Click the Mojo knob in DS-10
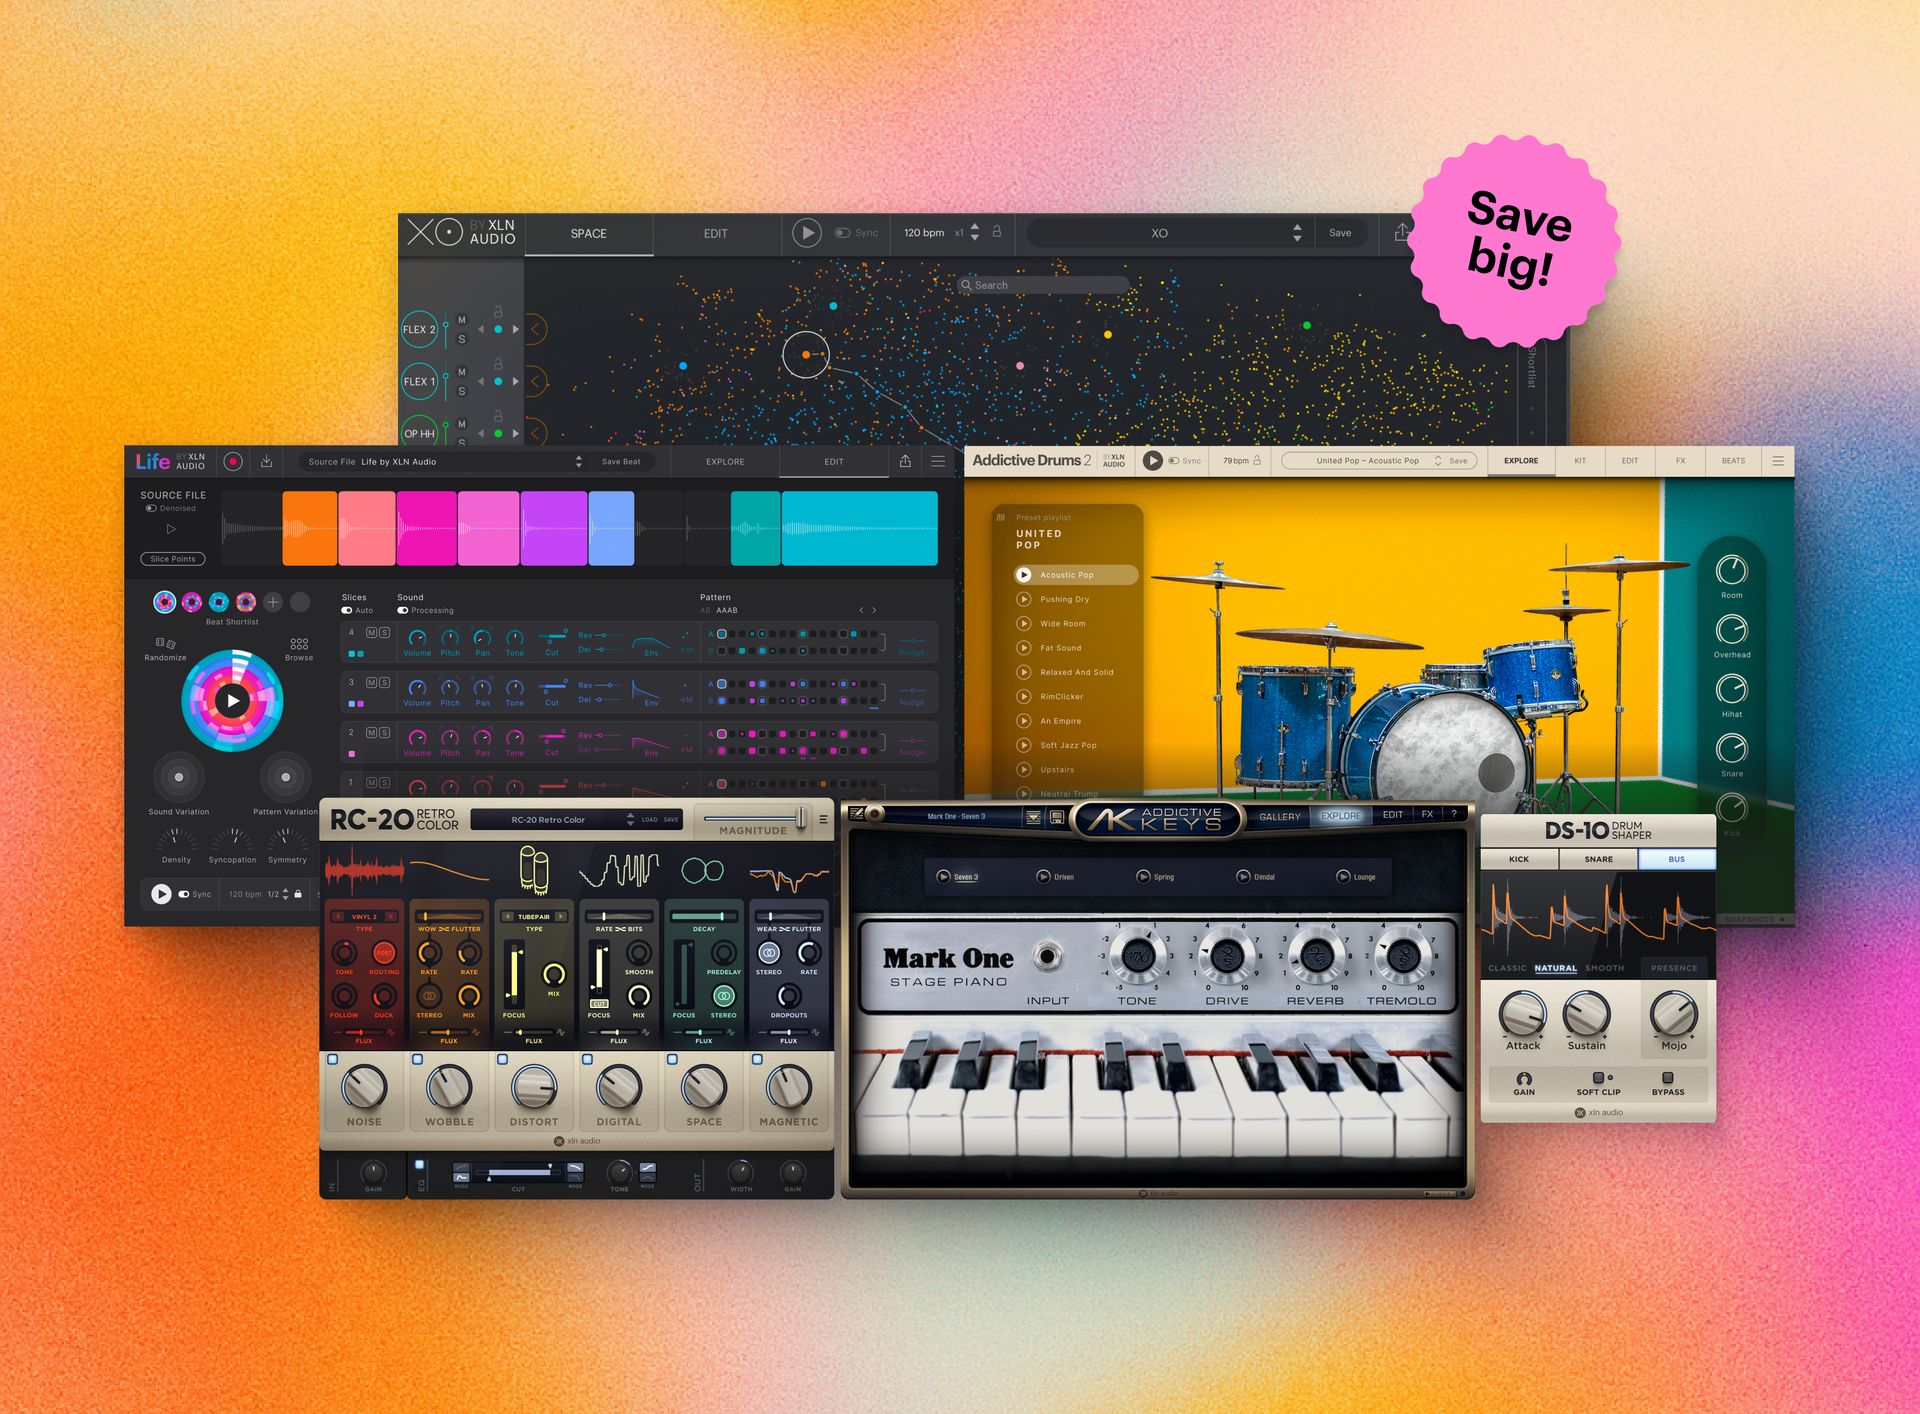The image size is (1920, 1414). (1673, 1013)
